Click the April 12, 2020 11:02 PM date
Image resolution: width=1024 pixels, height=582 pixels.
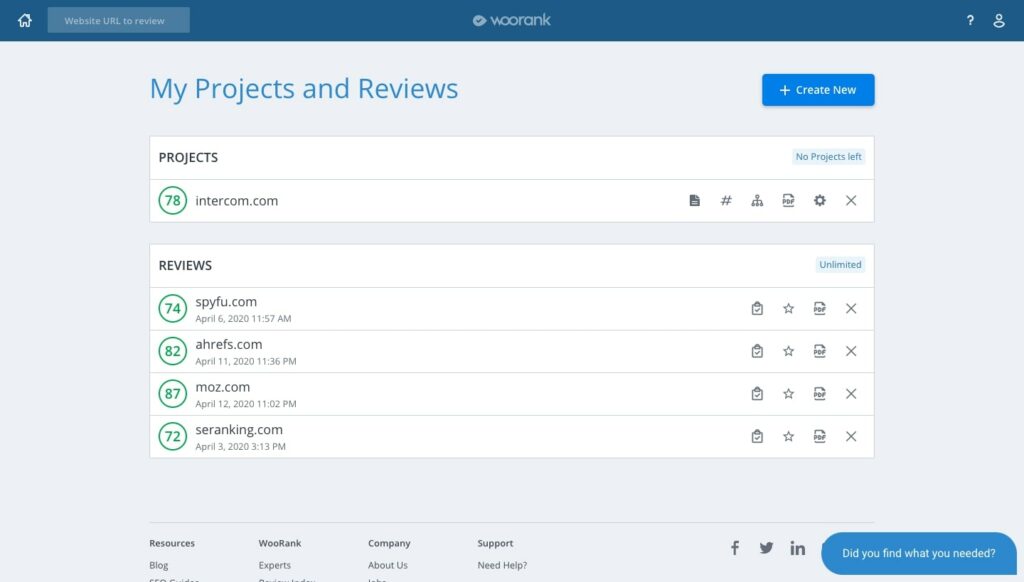246,404
